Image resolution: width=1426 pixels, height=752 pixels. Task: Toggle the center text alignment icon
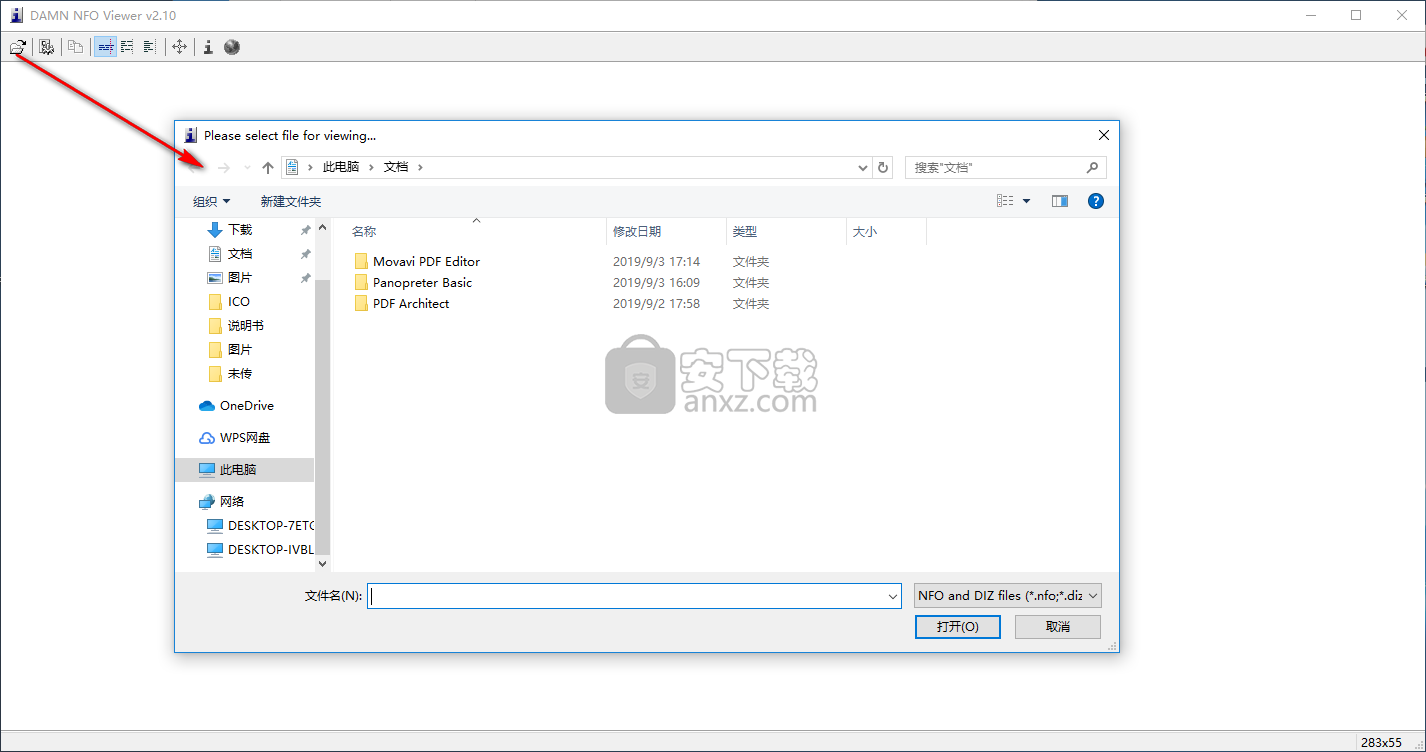[105, 47]
